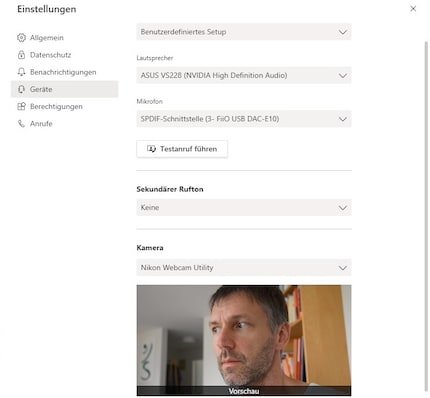Expand the Lautsprecher ASUS VS228 dropdown
430x398 pixels.
244,75
